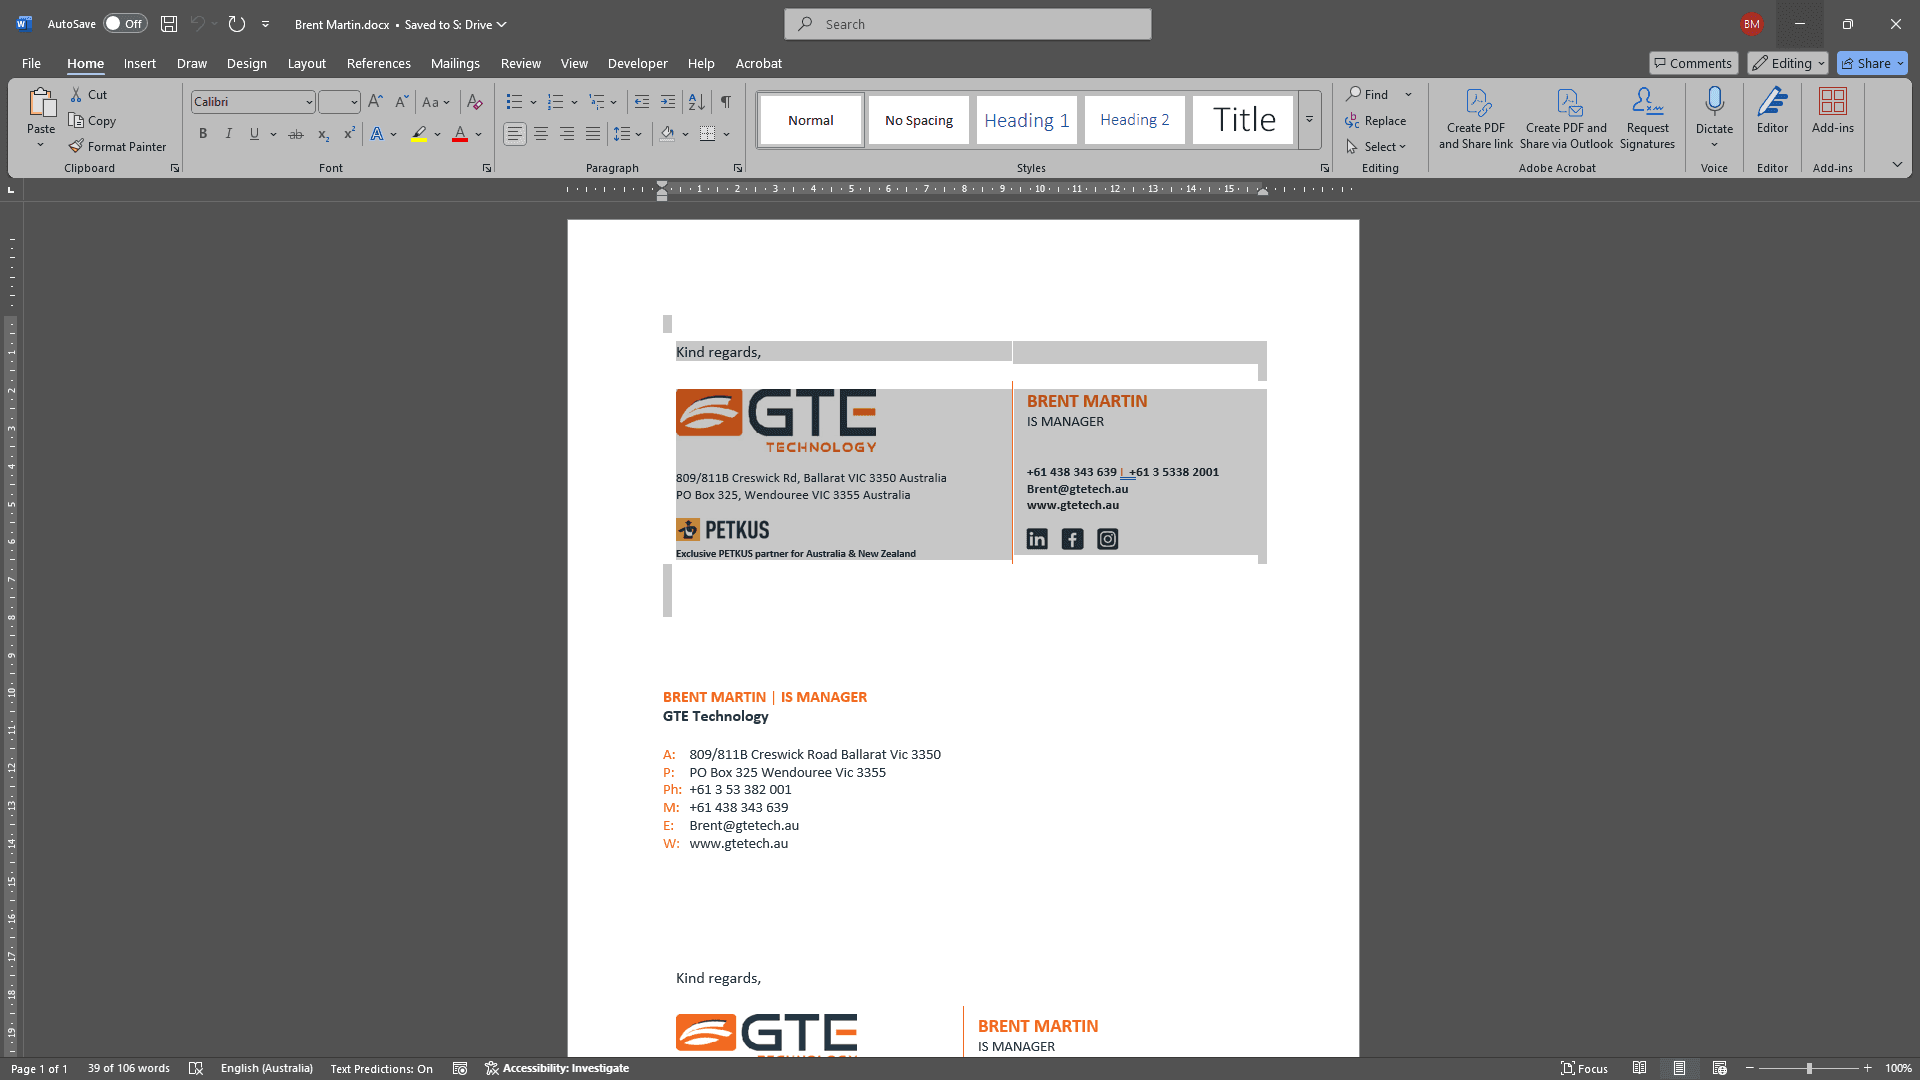Click the Undo arrow icon

[198, 24]
